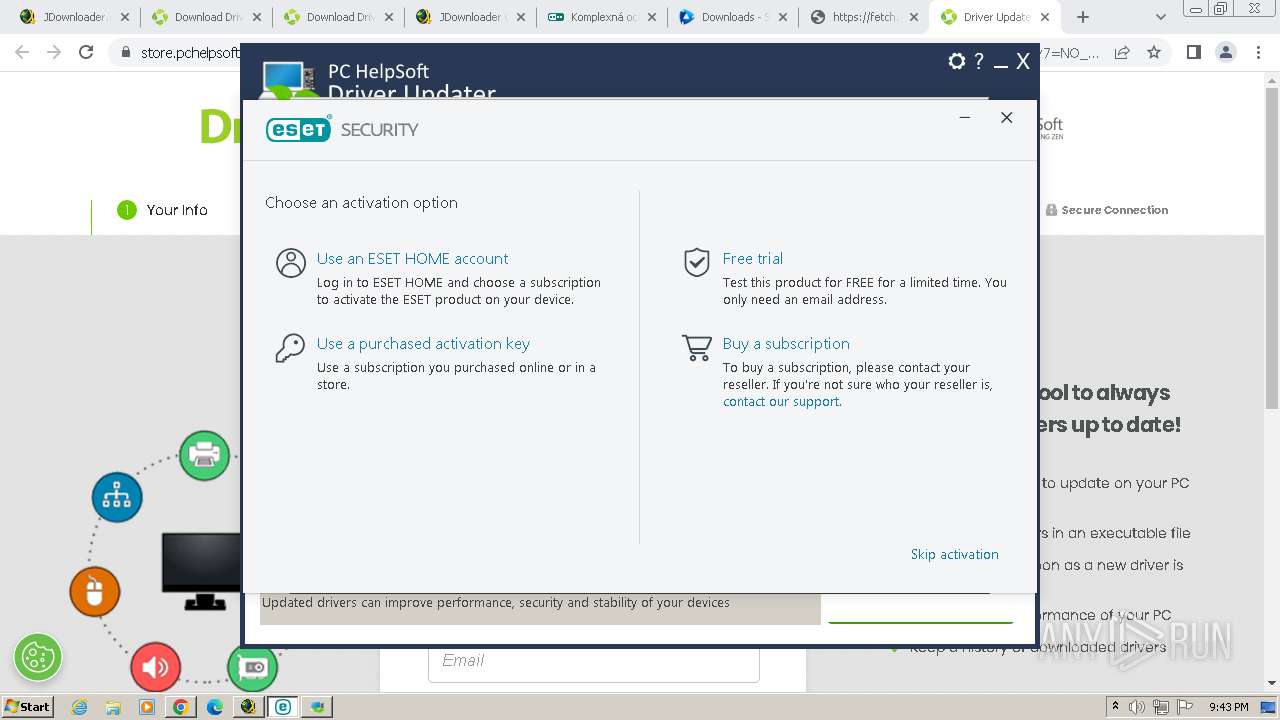Image resolution: width=1280 pixels, height=720 pixels.
Task: Close the Komplexná browser tab
Action: point(652,17)
